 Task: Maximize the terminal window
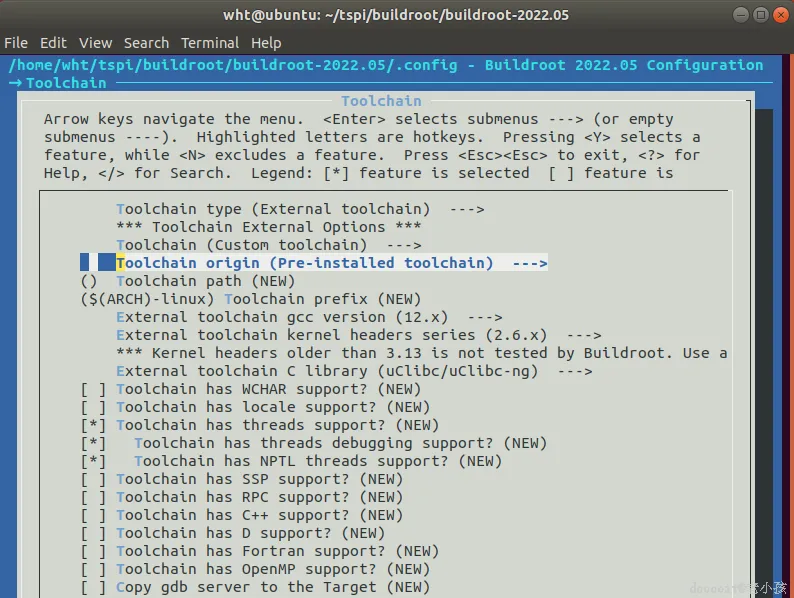click(x=761, y=15)
